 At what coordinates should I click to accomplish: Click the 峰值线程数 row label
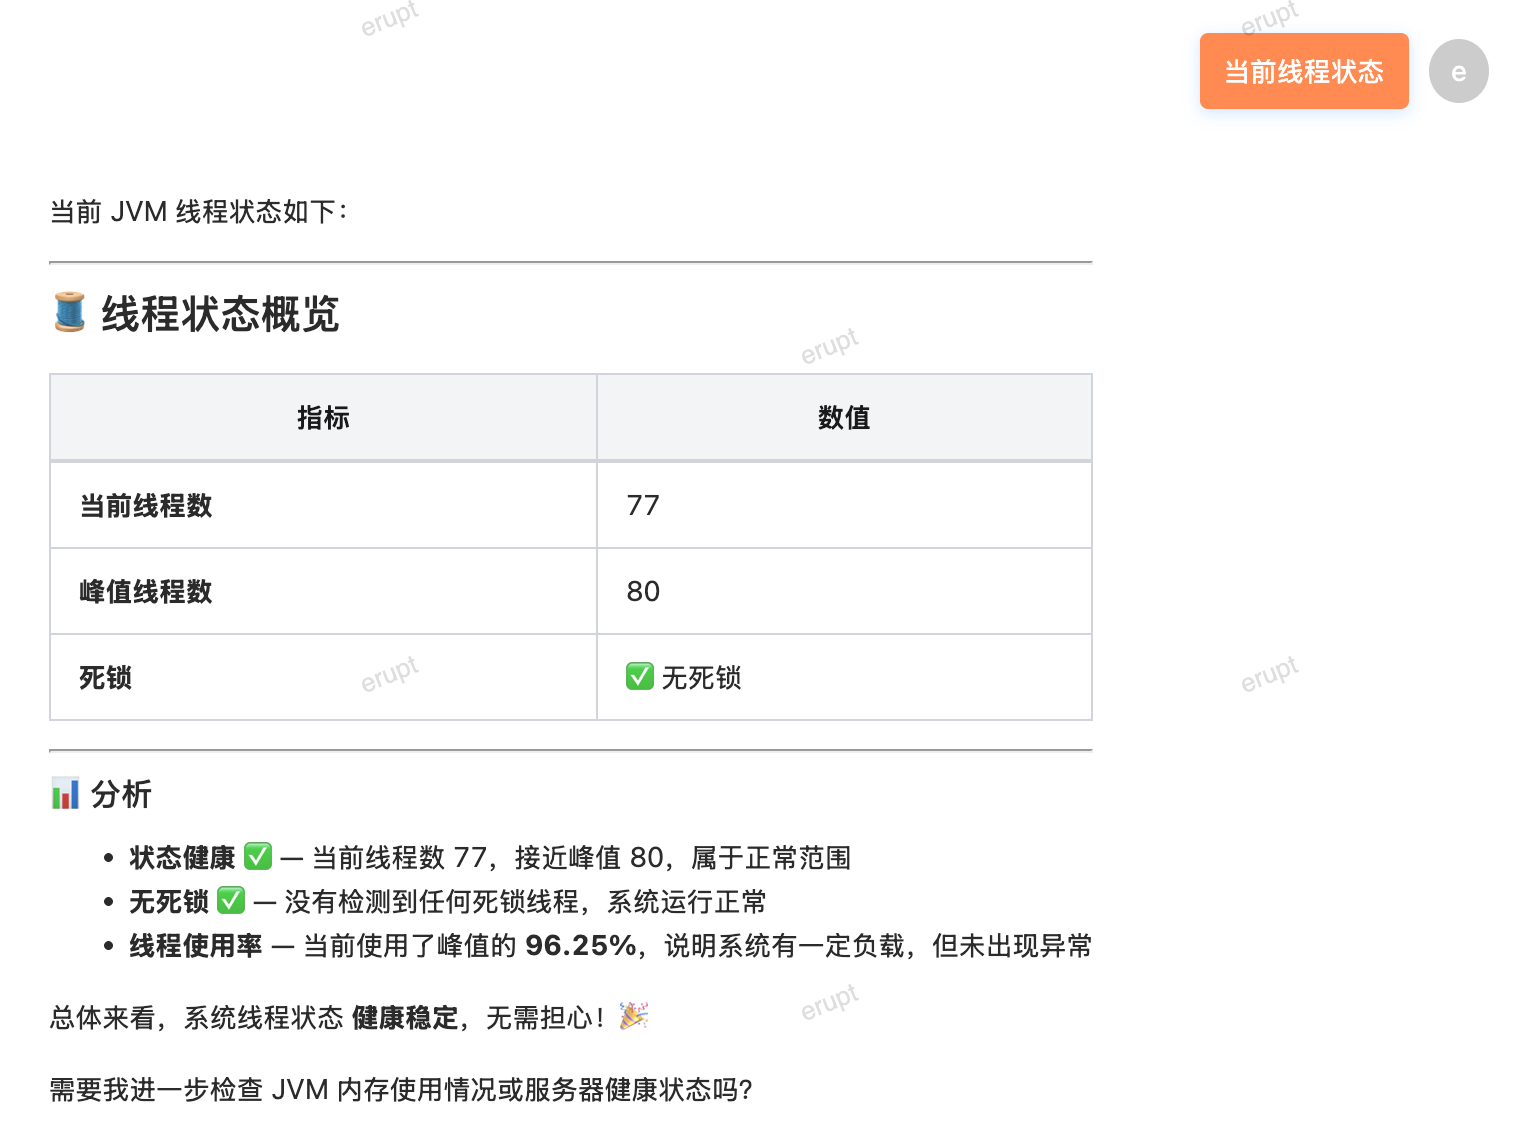click(146, 592)
